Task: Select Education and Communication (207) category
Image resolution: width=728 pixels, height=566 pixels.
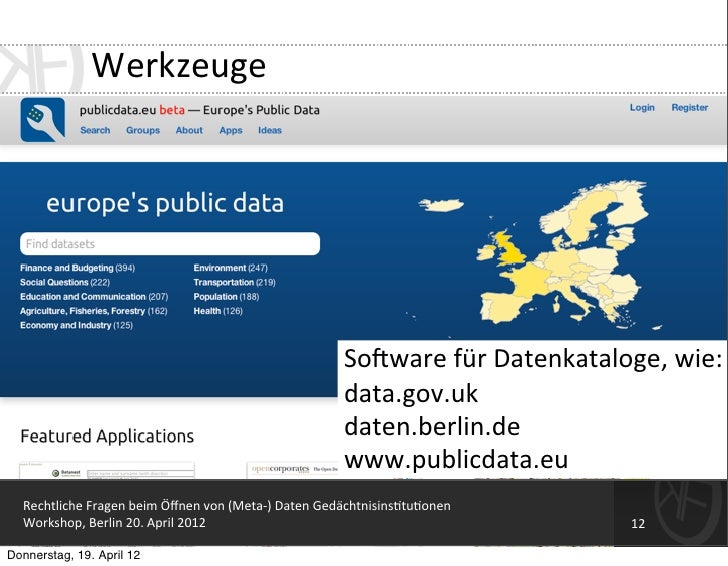Action: [x=94, y=297]
